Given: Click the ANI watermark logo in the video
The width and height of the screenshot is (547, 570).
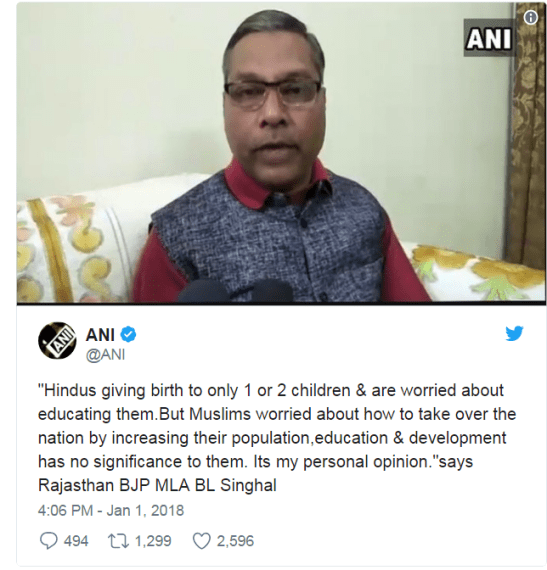Looking at the screenshot, I should click(x=489, y=38).
